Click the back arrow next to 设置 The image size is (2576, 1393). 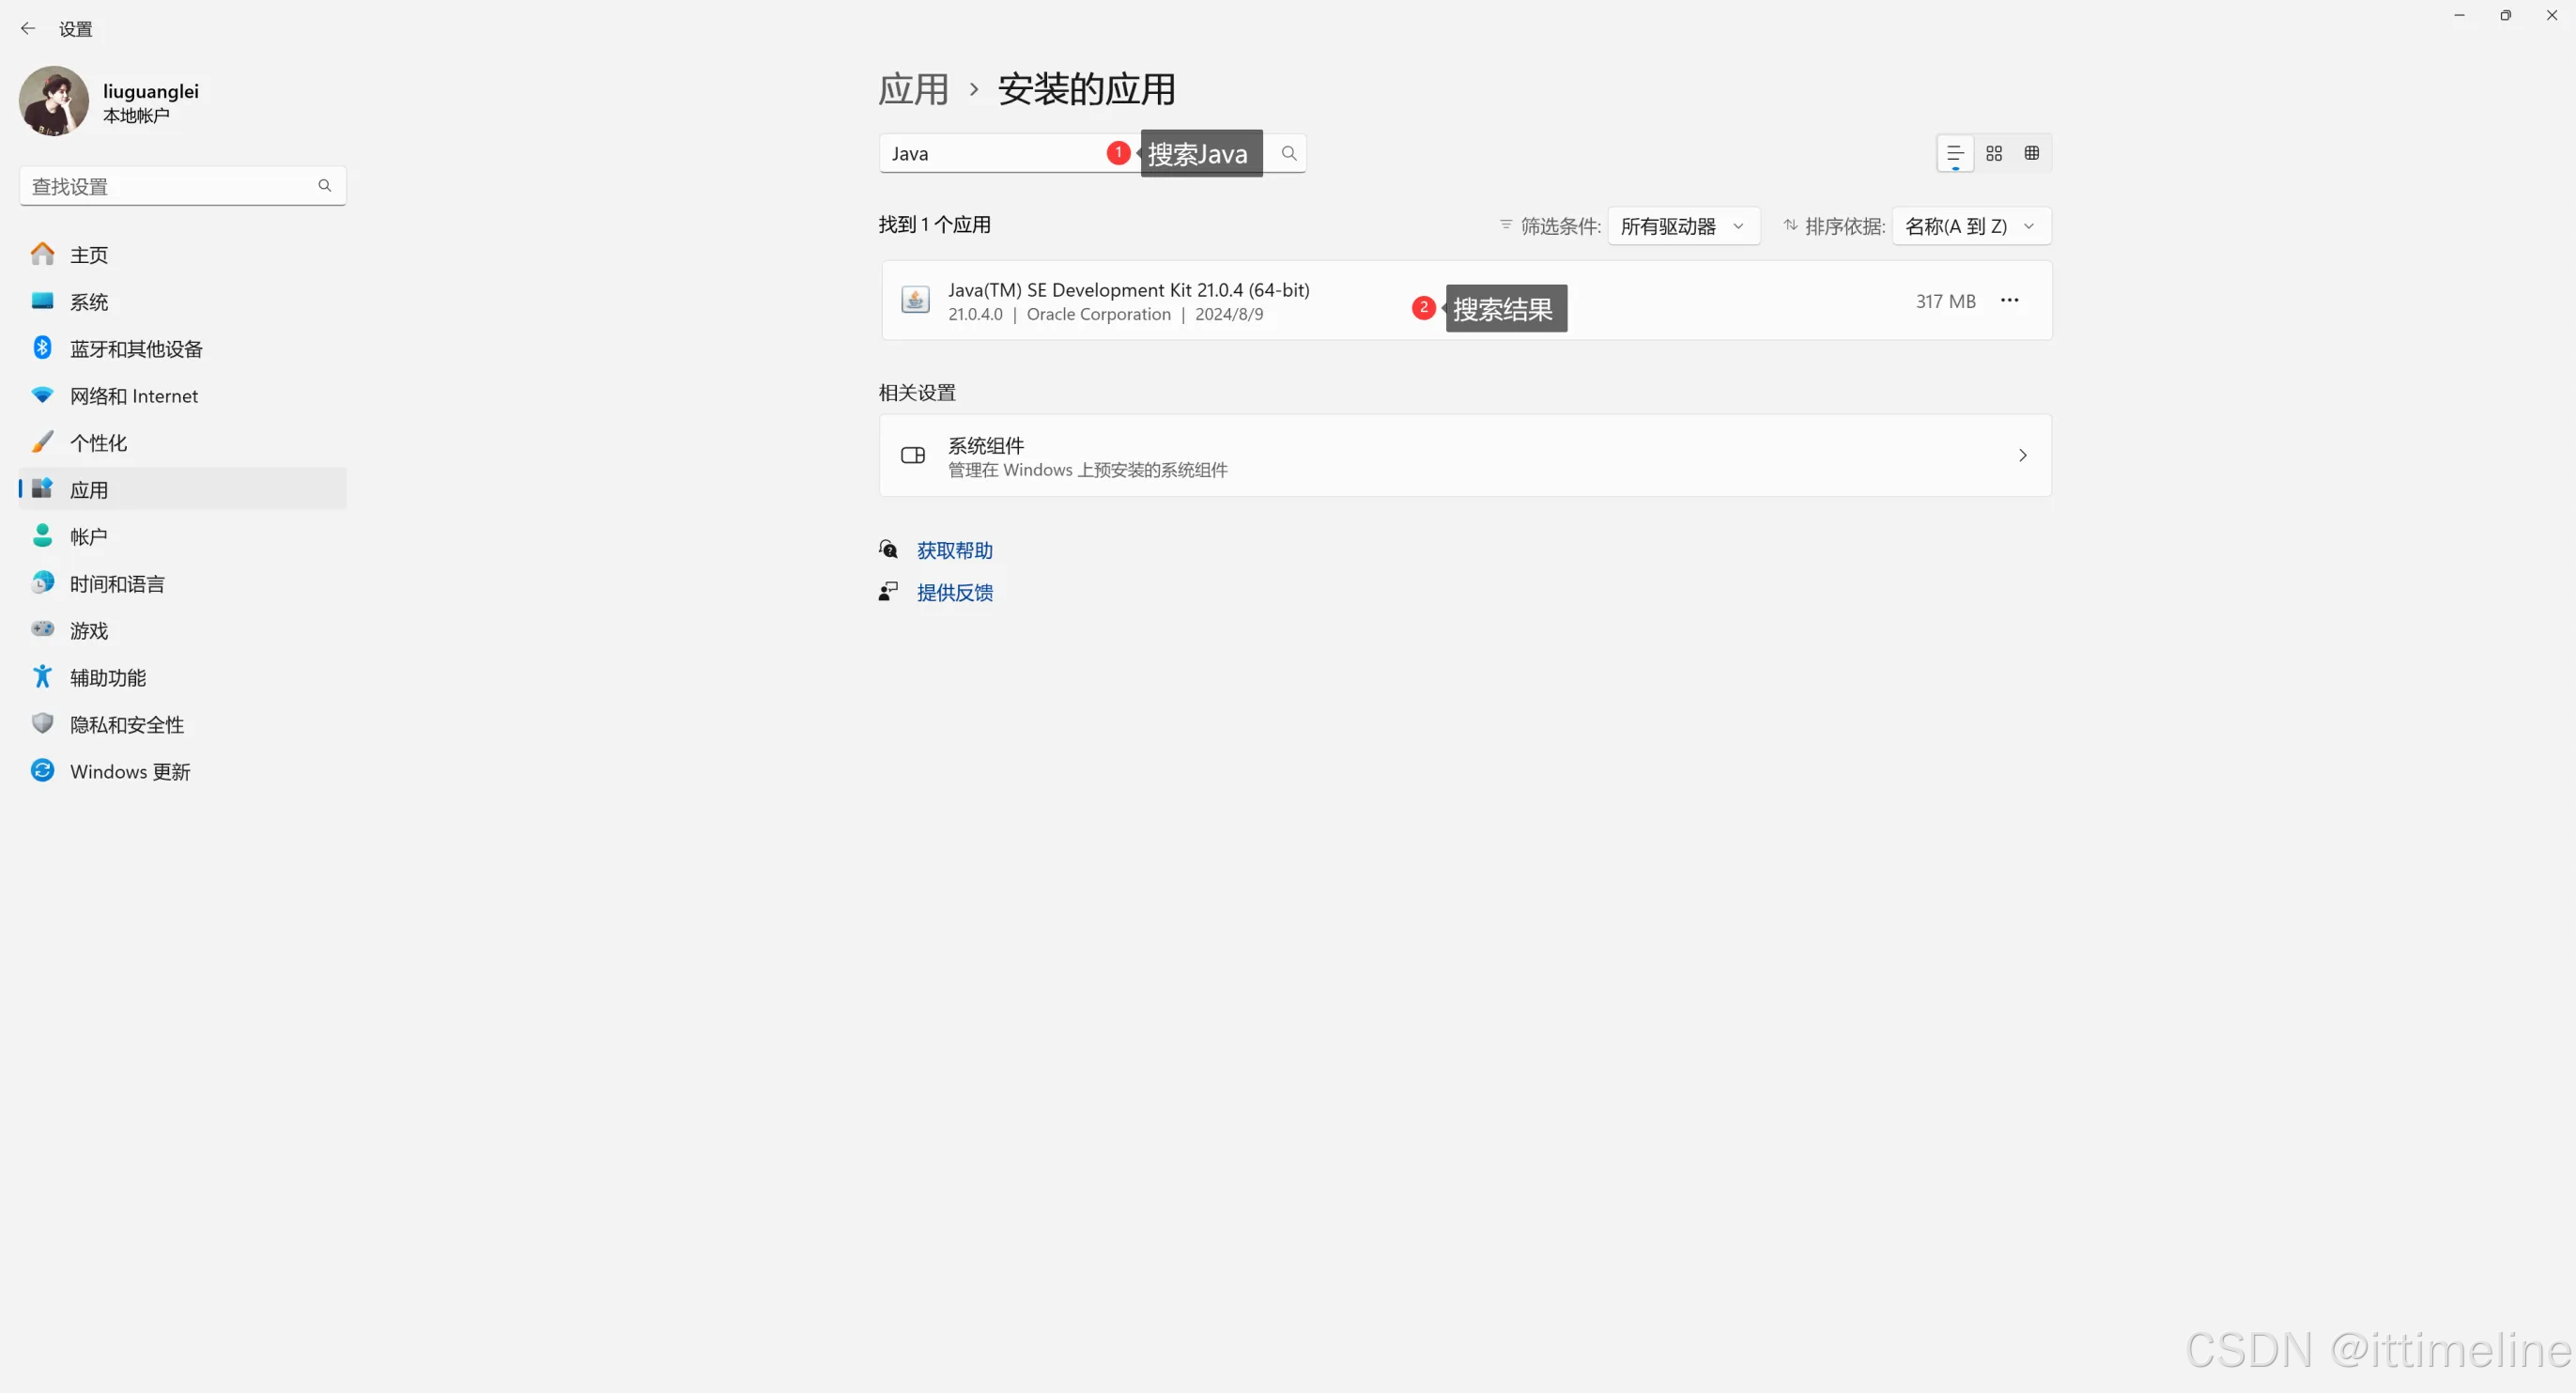(28, 29)
